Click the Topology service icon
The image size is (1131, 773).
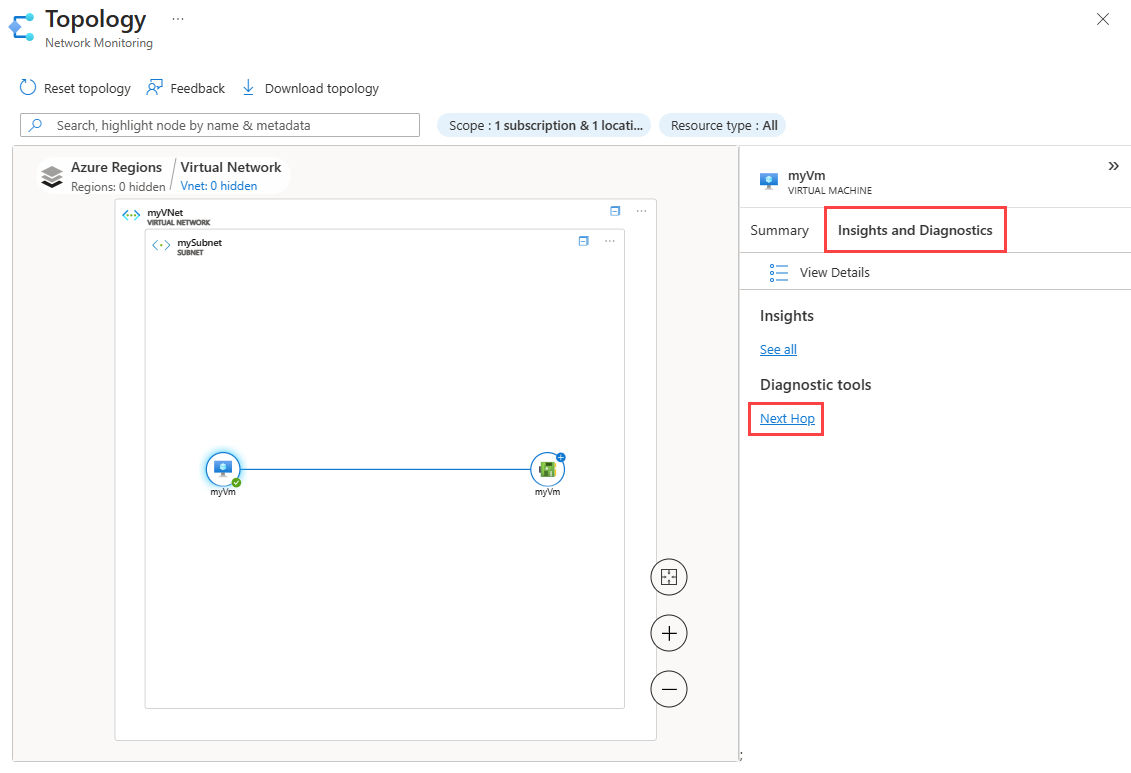pyautogui.click(x=22, y=27)
